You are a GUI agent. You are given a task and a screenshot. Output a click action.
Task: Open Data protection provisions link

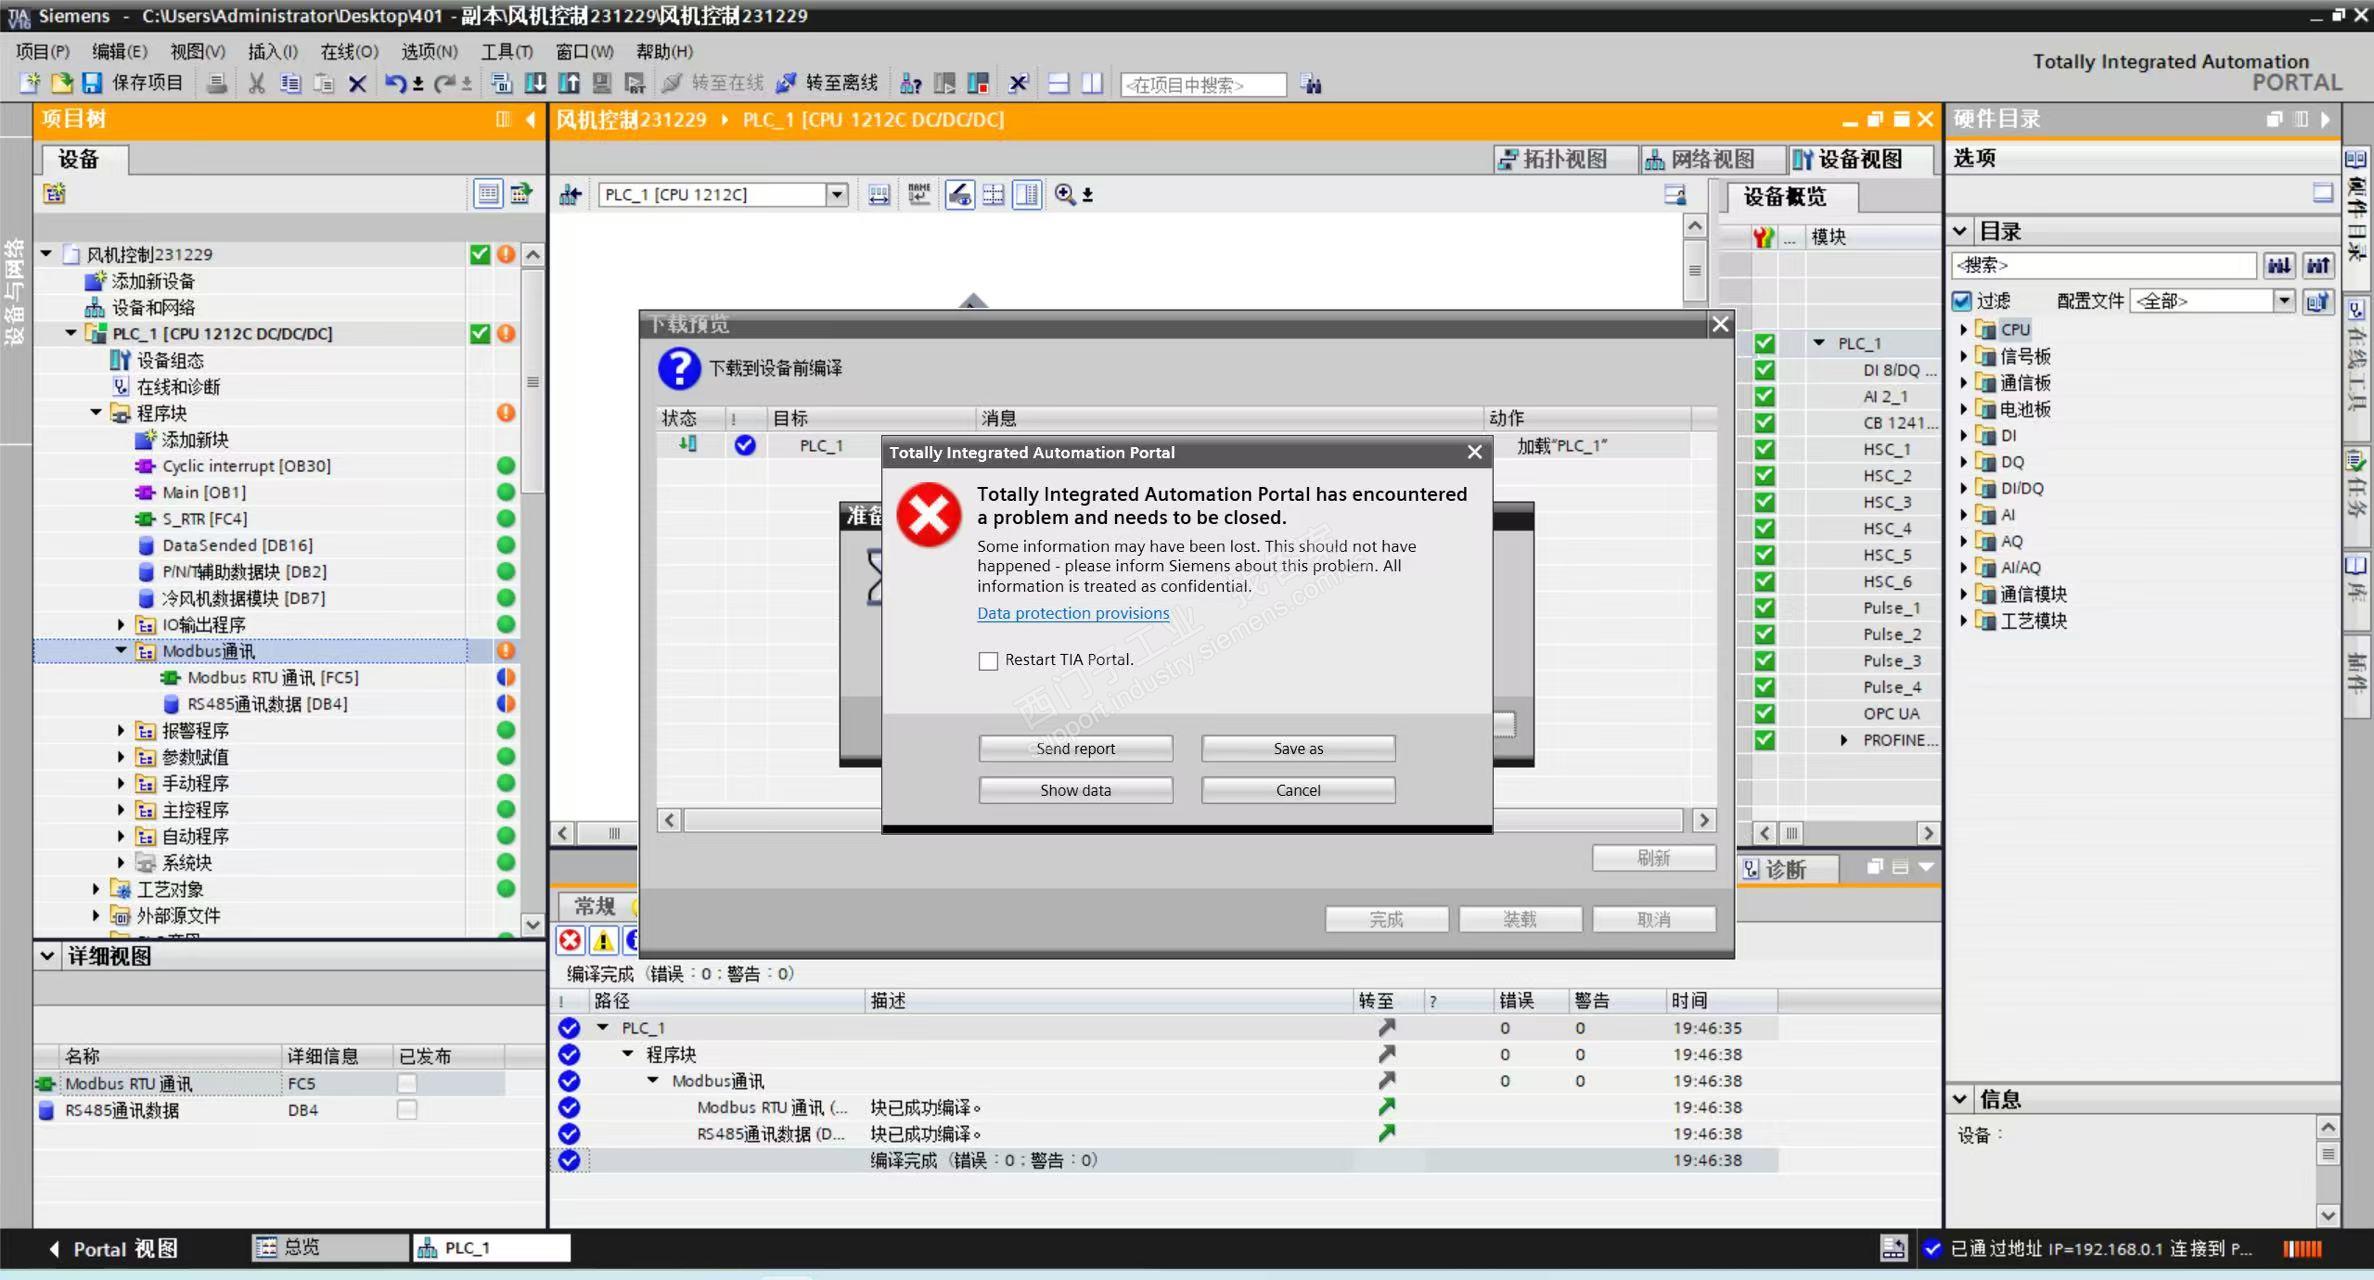coord(1073,614)
